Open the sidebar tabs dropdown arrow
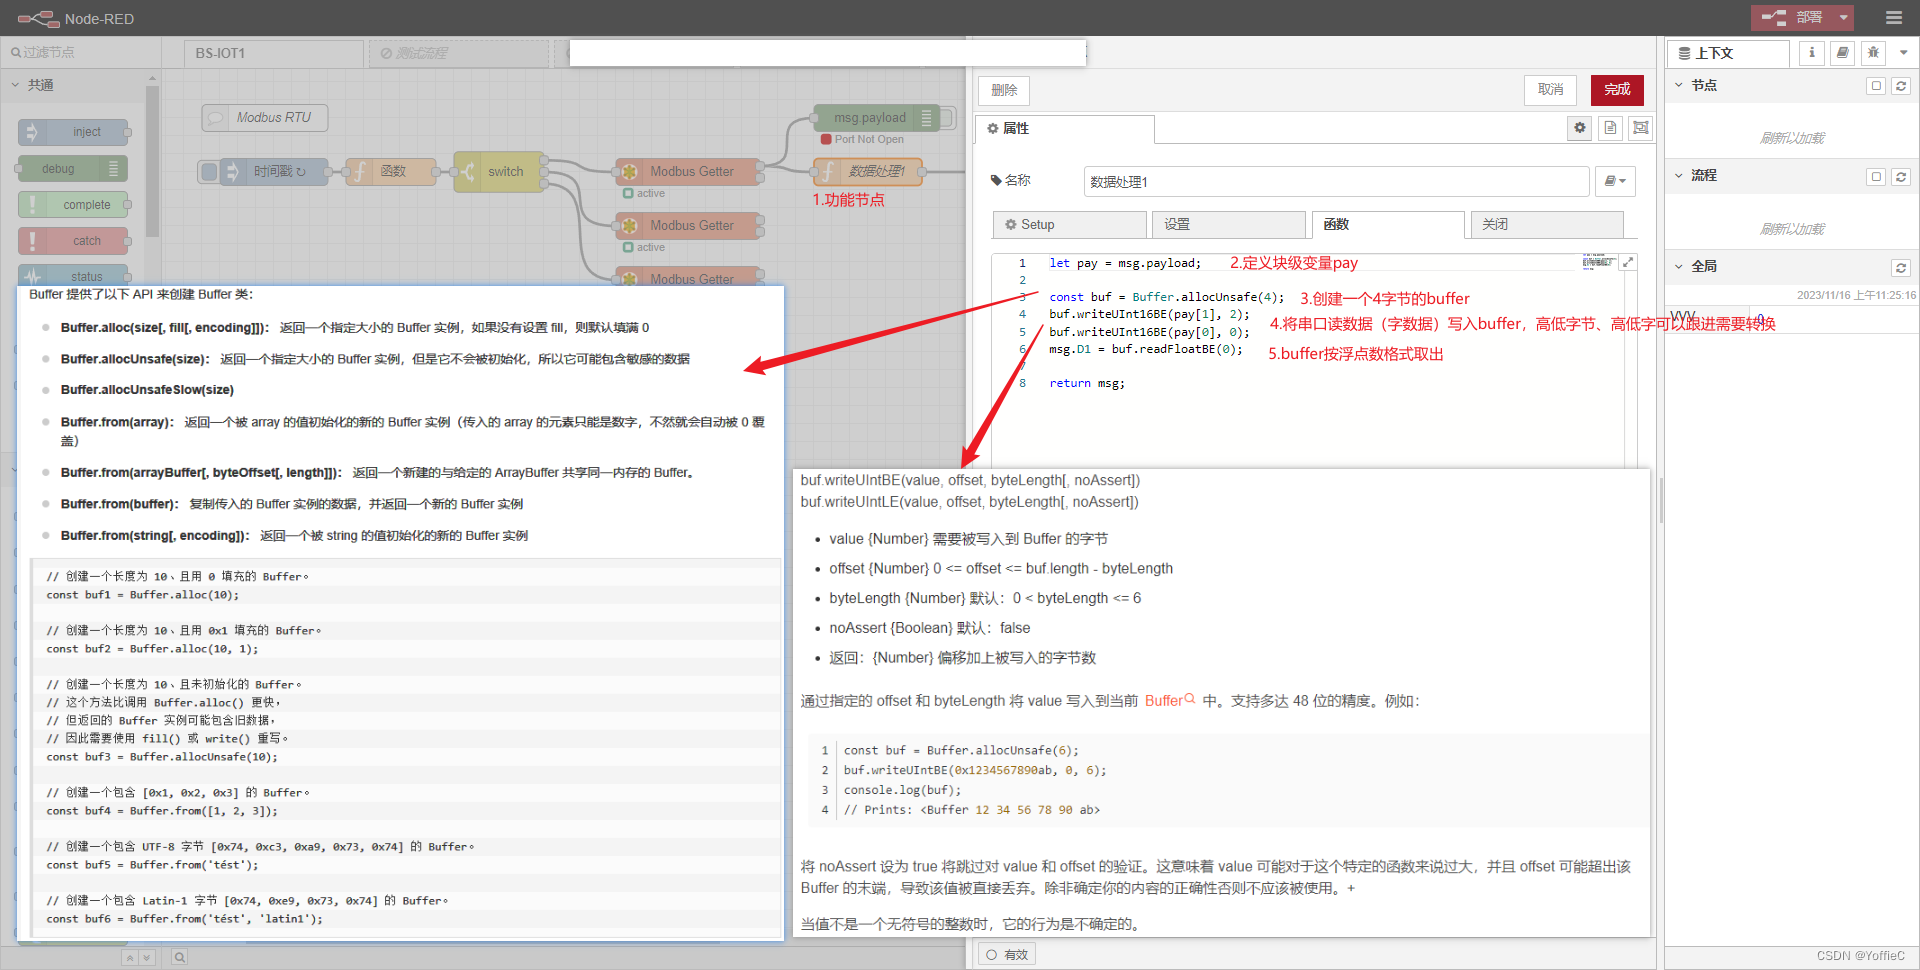 [1903, 53]
